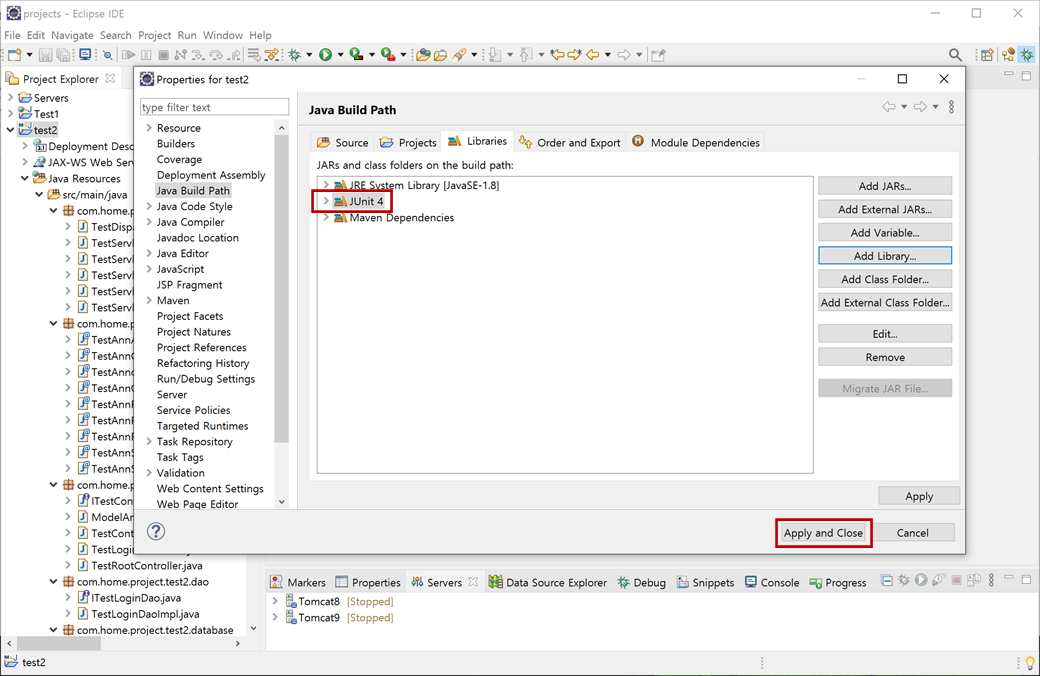Screen dimensions: 1040x676
Task: Click the Apply and Close button
Action: (x=823, y=533)
